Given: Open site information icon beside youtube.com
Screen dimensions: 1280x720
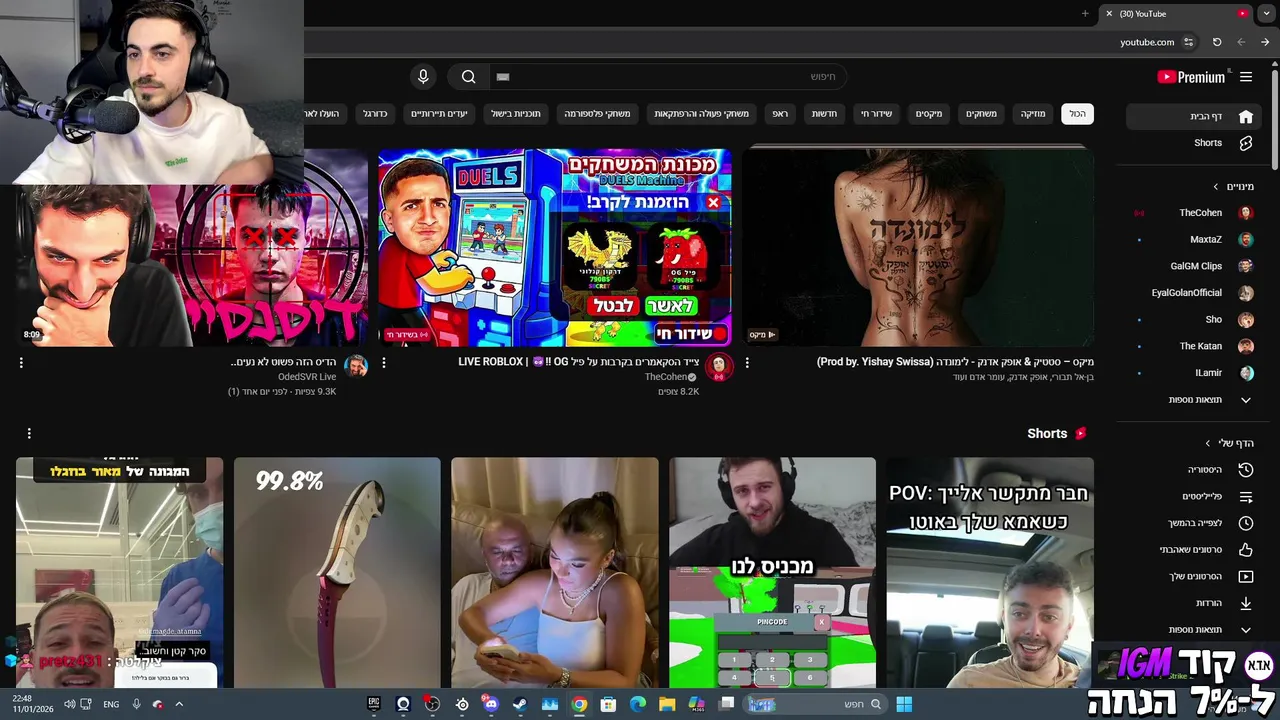Looking at the screenshot, I should (x=1188, y=42).
